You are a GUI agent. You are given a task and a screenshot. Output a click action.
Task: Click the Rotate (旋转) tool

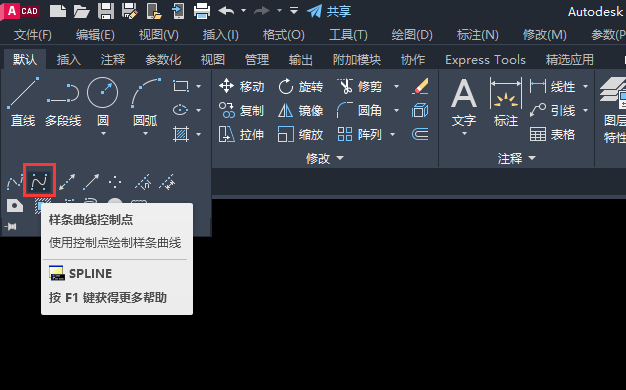click(x=300, y=86)
